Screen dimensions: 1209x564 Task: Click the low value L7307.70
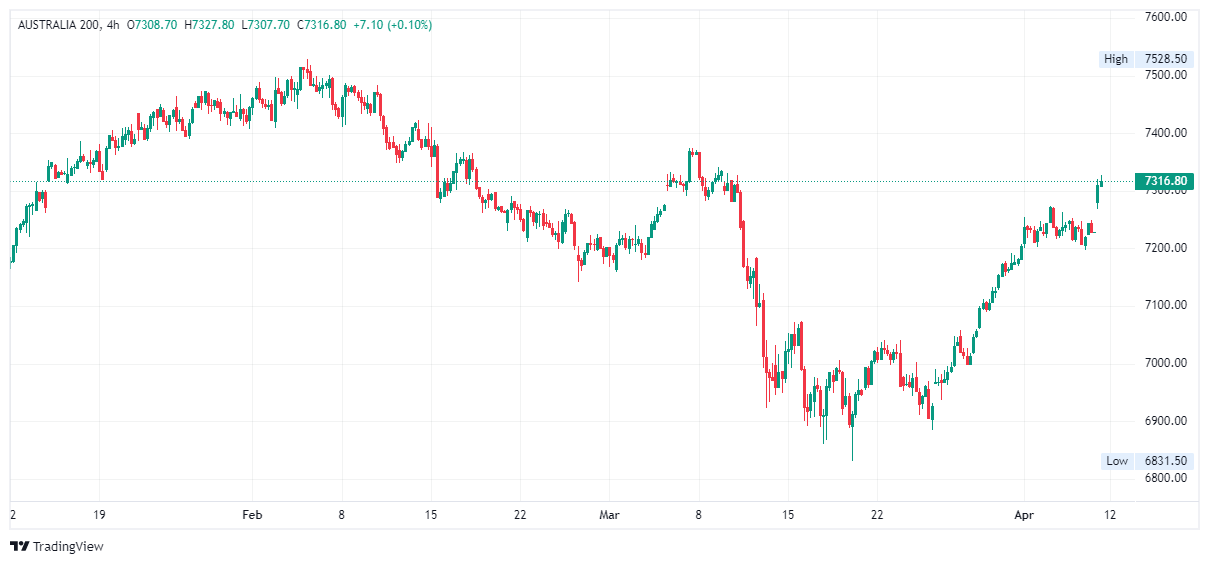tap(266, 25)
